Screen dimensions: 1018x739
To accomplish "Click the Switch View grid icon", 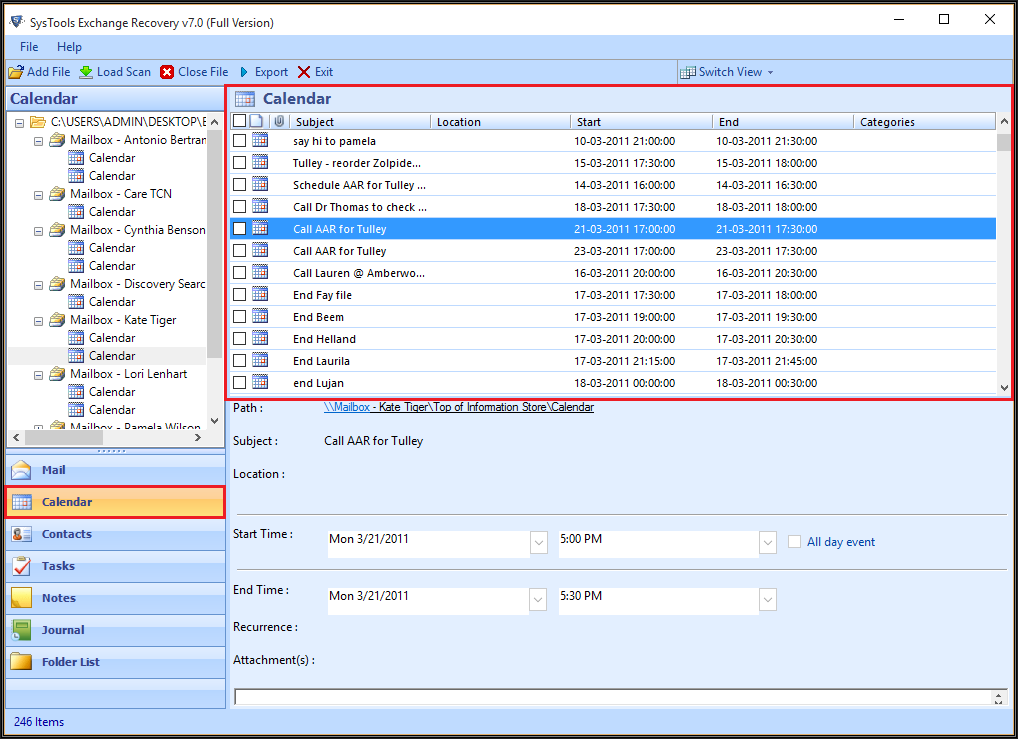I will click(687, 72).
